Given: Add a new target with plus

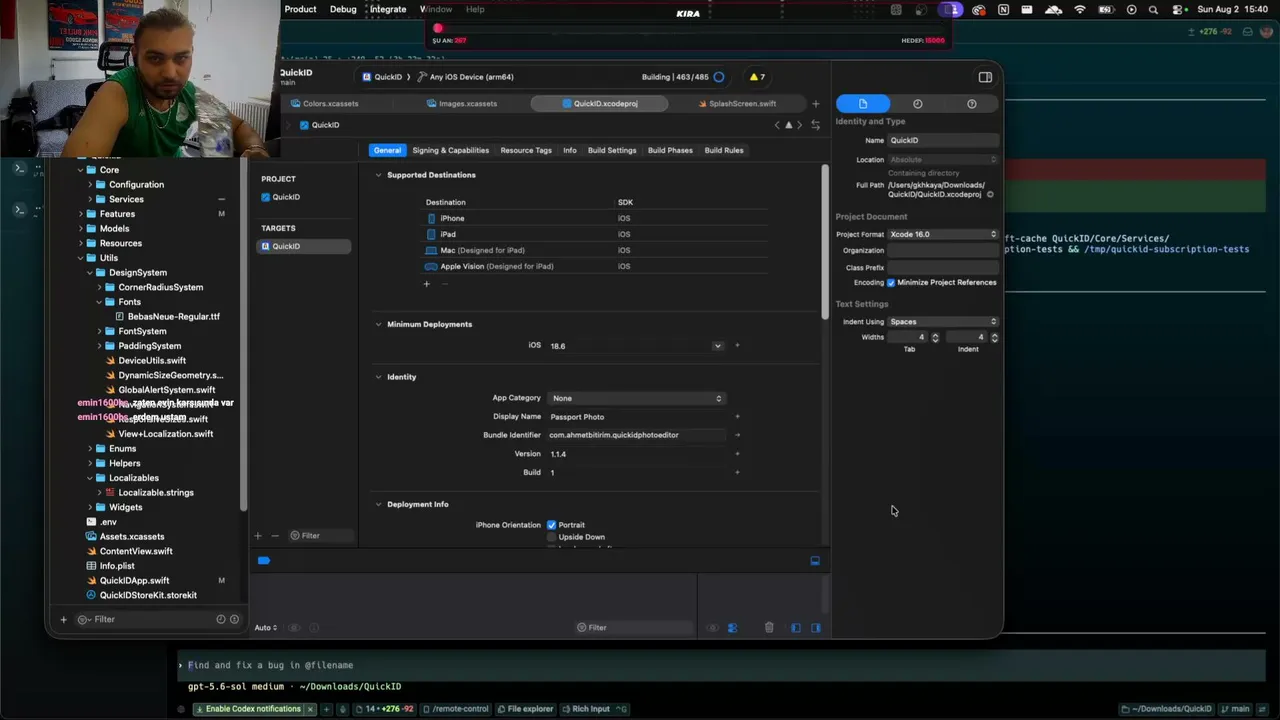Looking at the screenshot, I should [258, 536].
